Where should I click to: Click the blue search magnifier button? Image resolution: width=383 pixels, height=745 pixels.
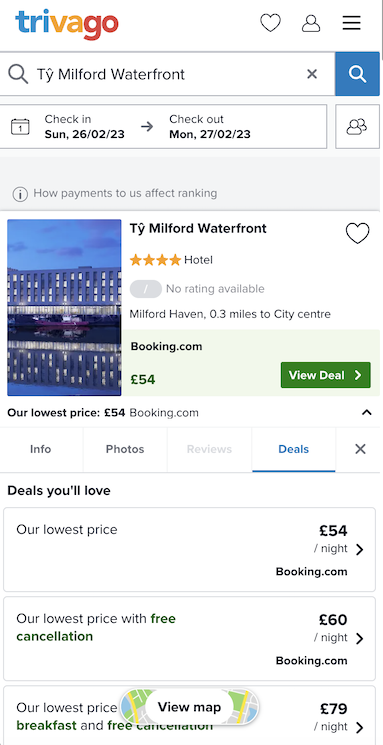357,74
